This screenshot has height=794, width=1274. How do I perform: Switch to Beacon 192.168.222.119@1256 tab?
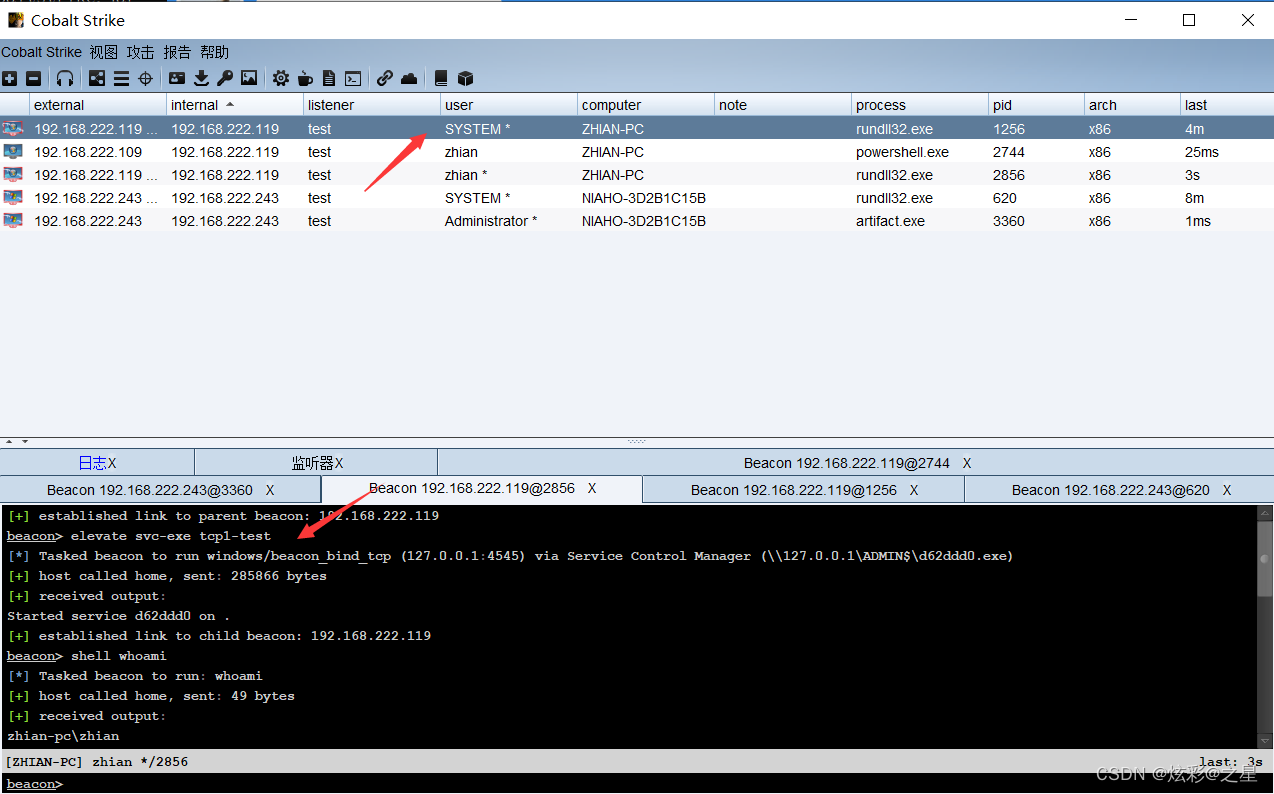point(803,490)
